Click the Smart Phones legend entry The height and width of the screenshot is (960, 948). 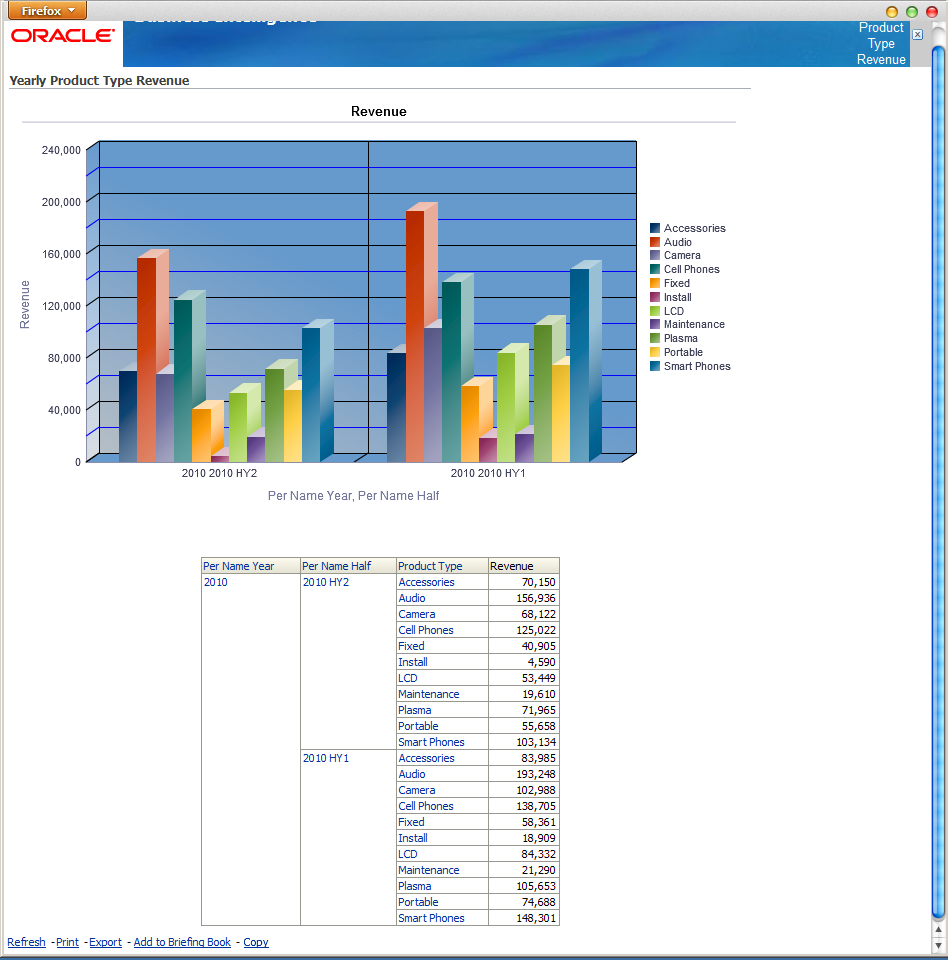(x=698, y=366)
